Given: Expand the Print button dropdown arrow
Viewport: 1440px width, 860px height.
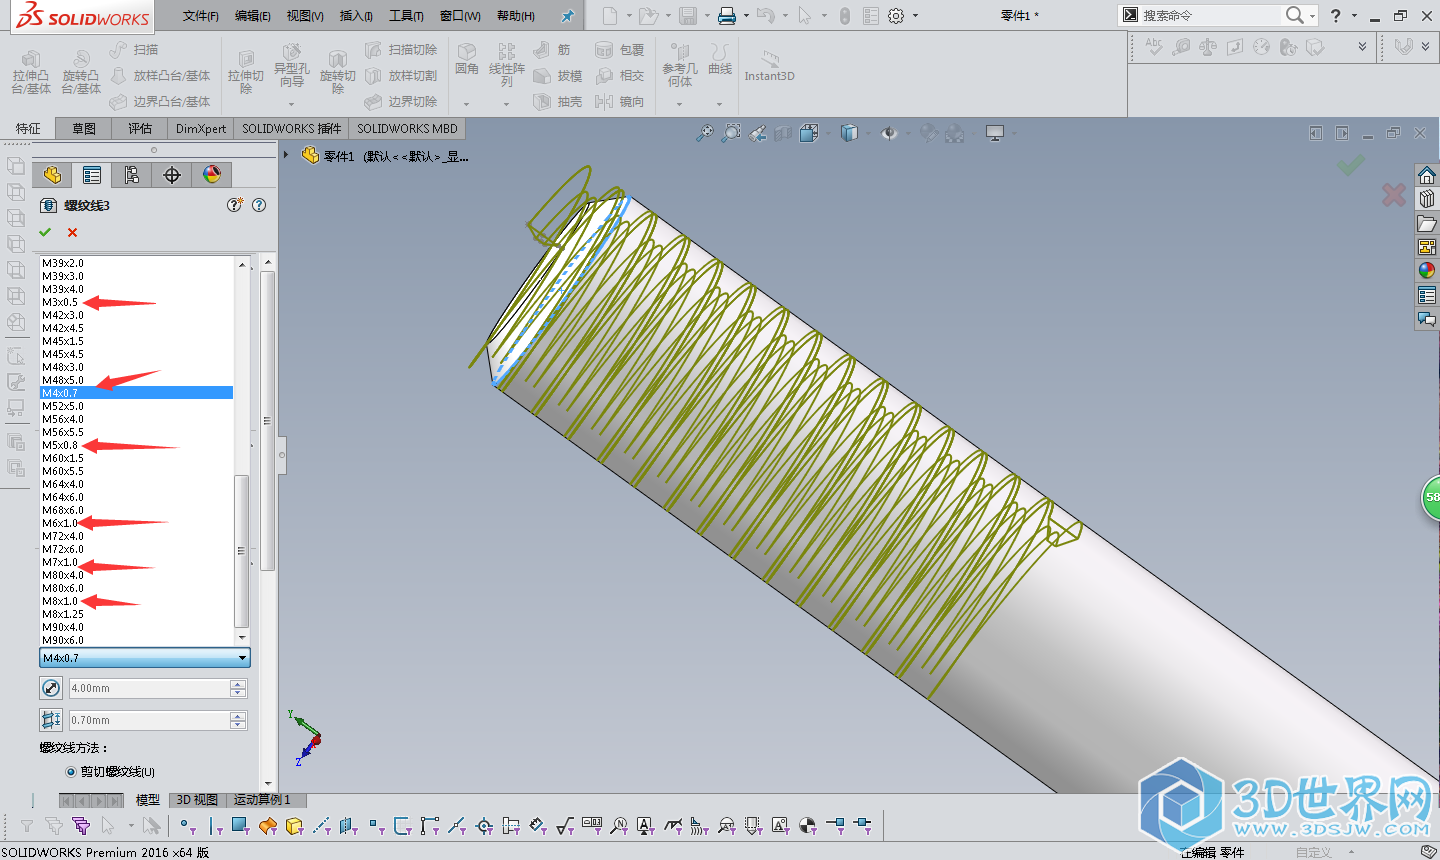Looking at the screenshot, I should [746, 15].
